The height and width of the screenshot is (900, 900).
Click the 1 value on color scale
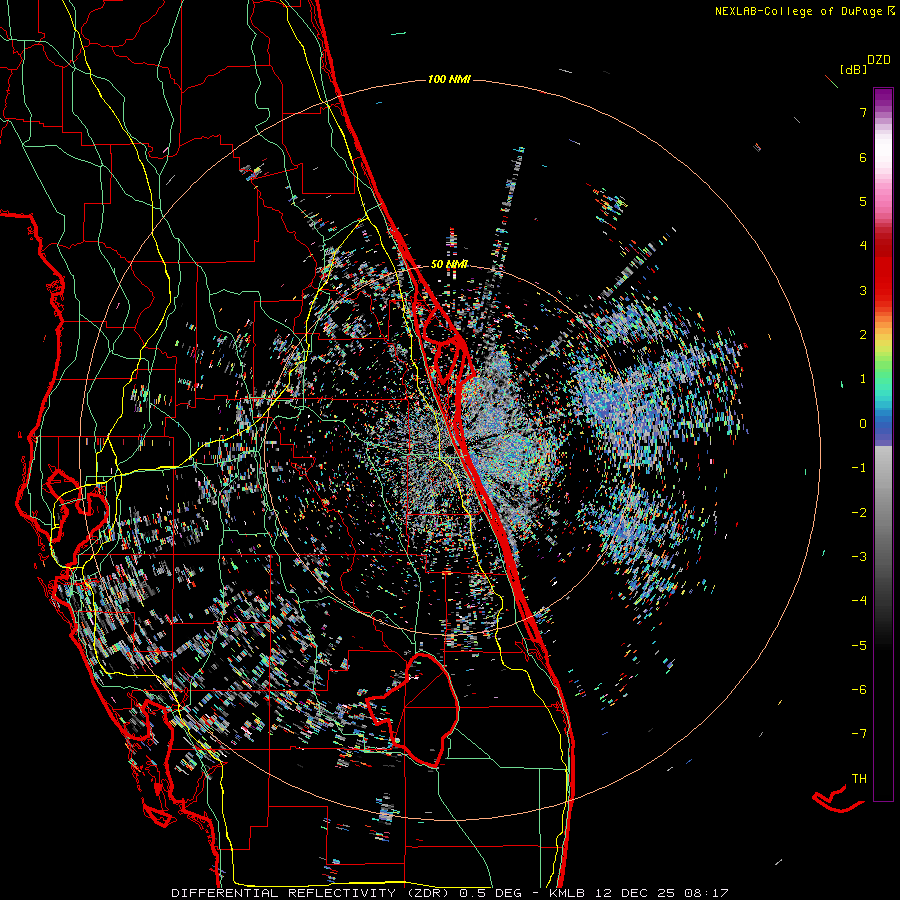[863, 379]
